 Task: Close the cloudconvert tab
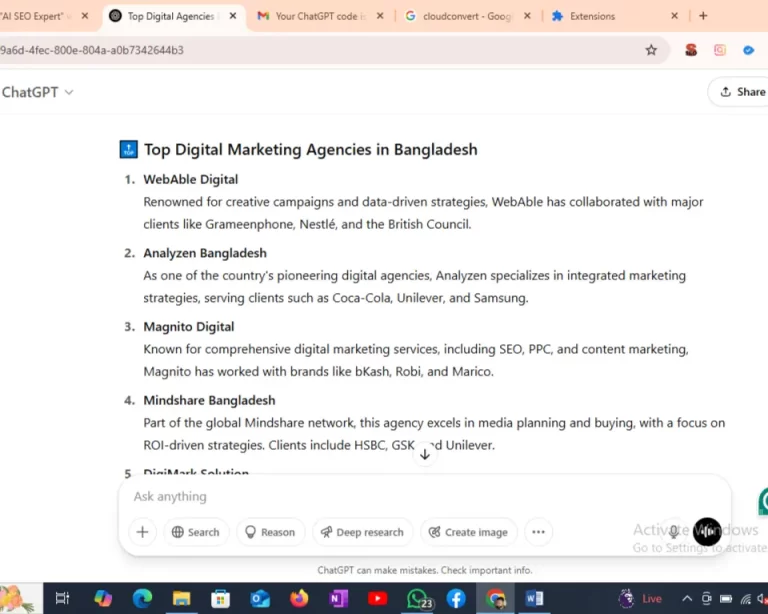click(527, 16)
